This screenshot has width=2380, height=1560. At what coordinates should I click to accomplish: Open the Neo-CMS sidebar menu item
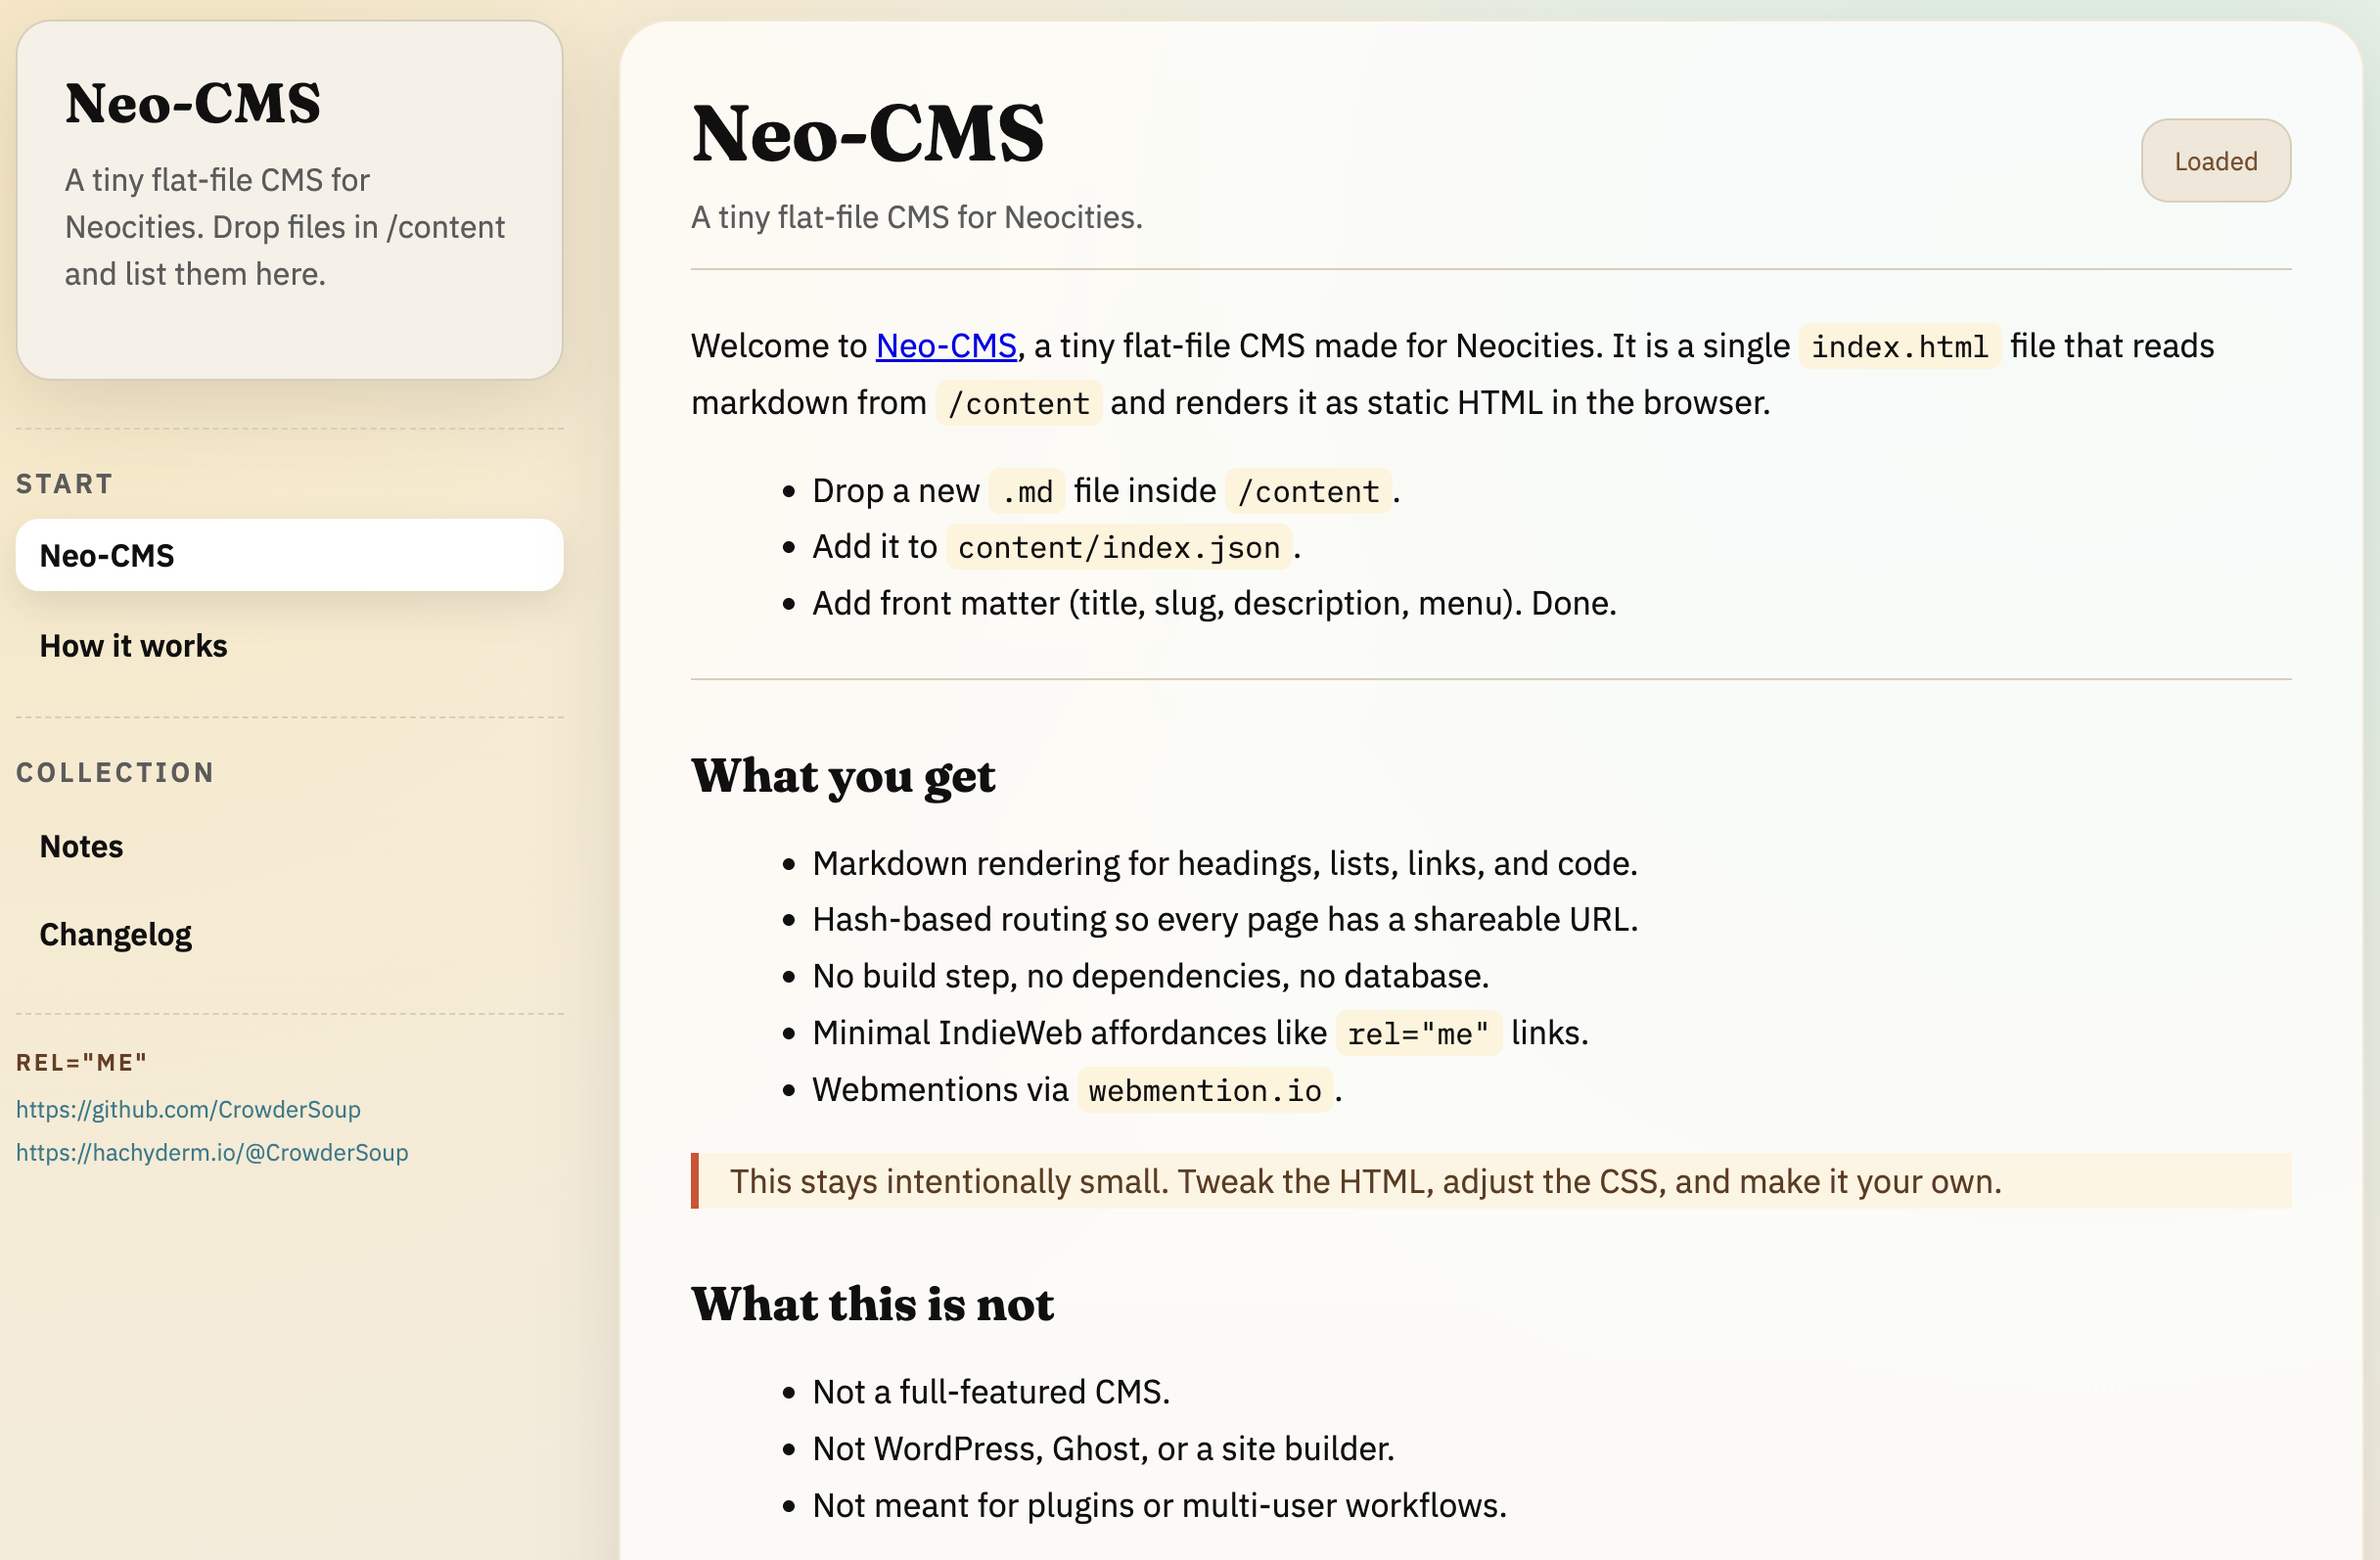288,555
